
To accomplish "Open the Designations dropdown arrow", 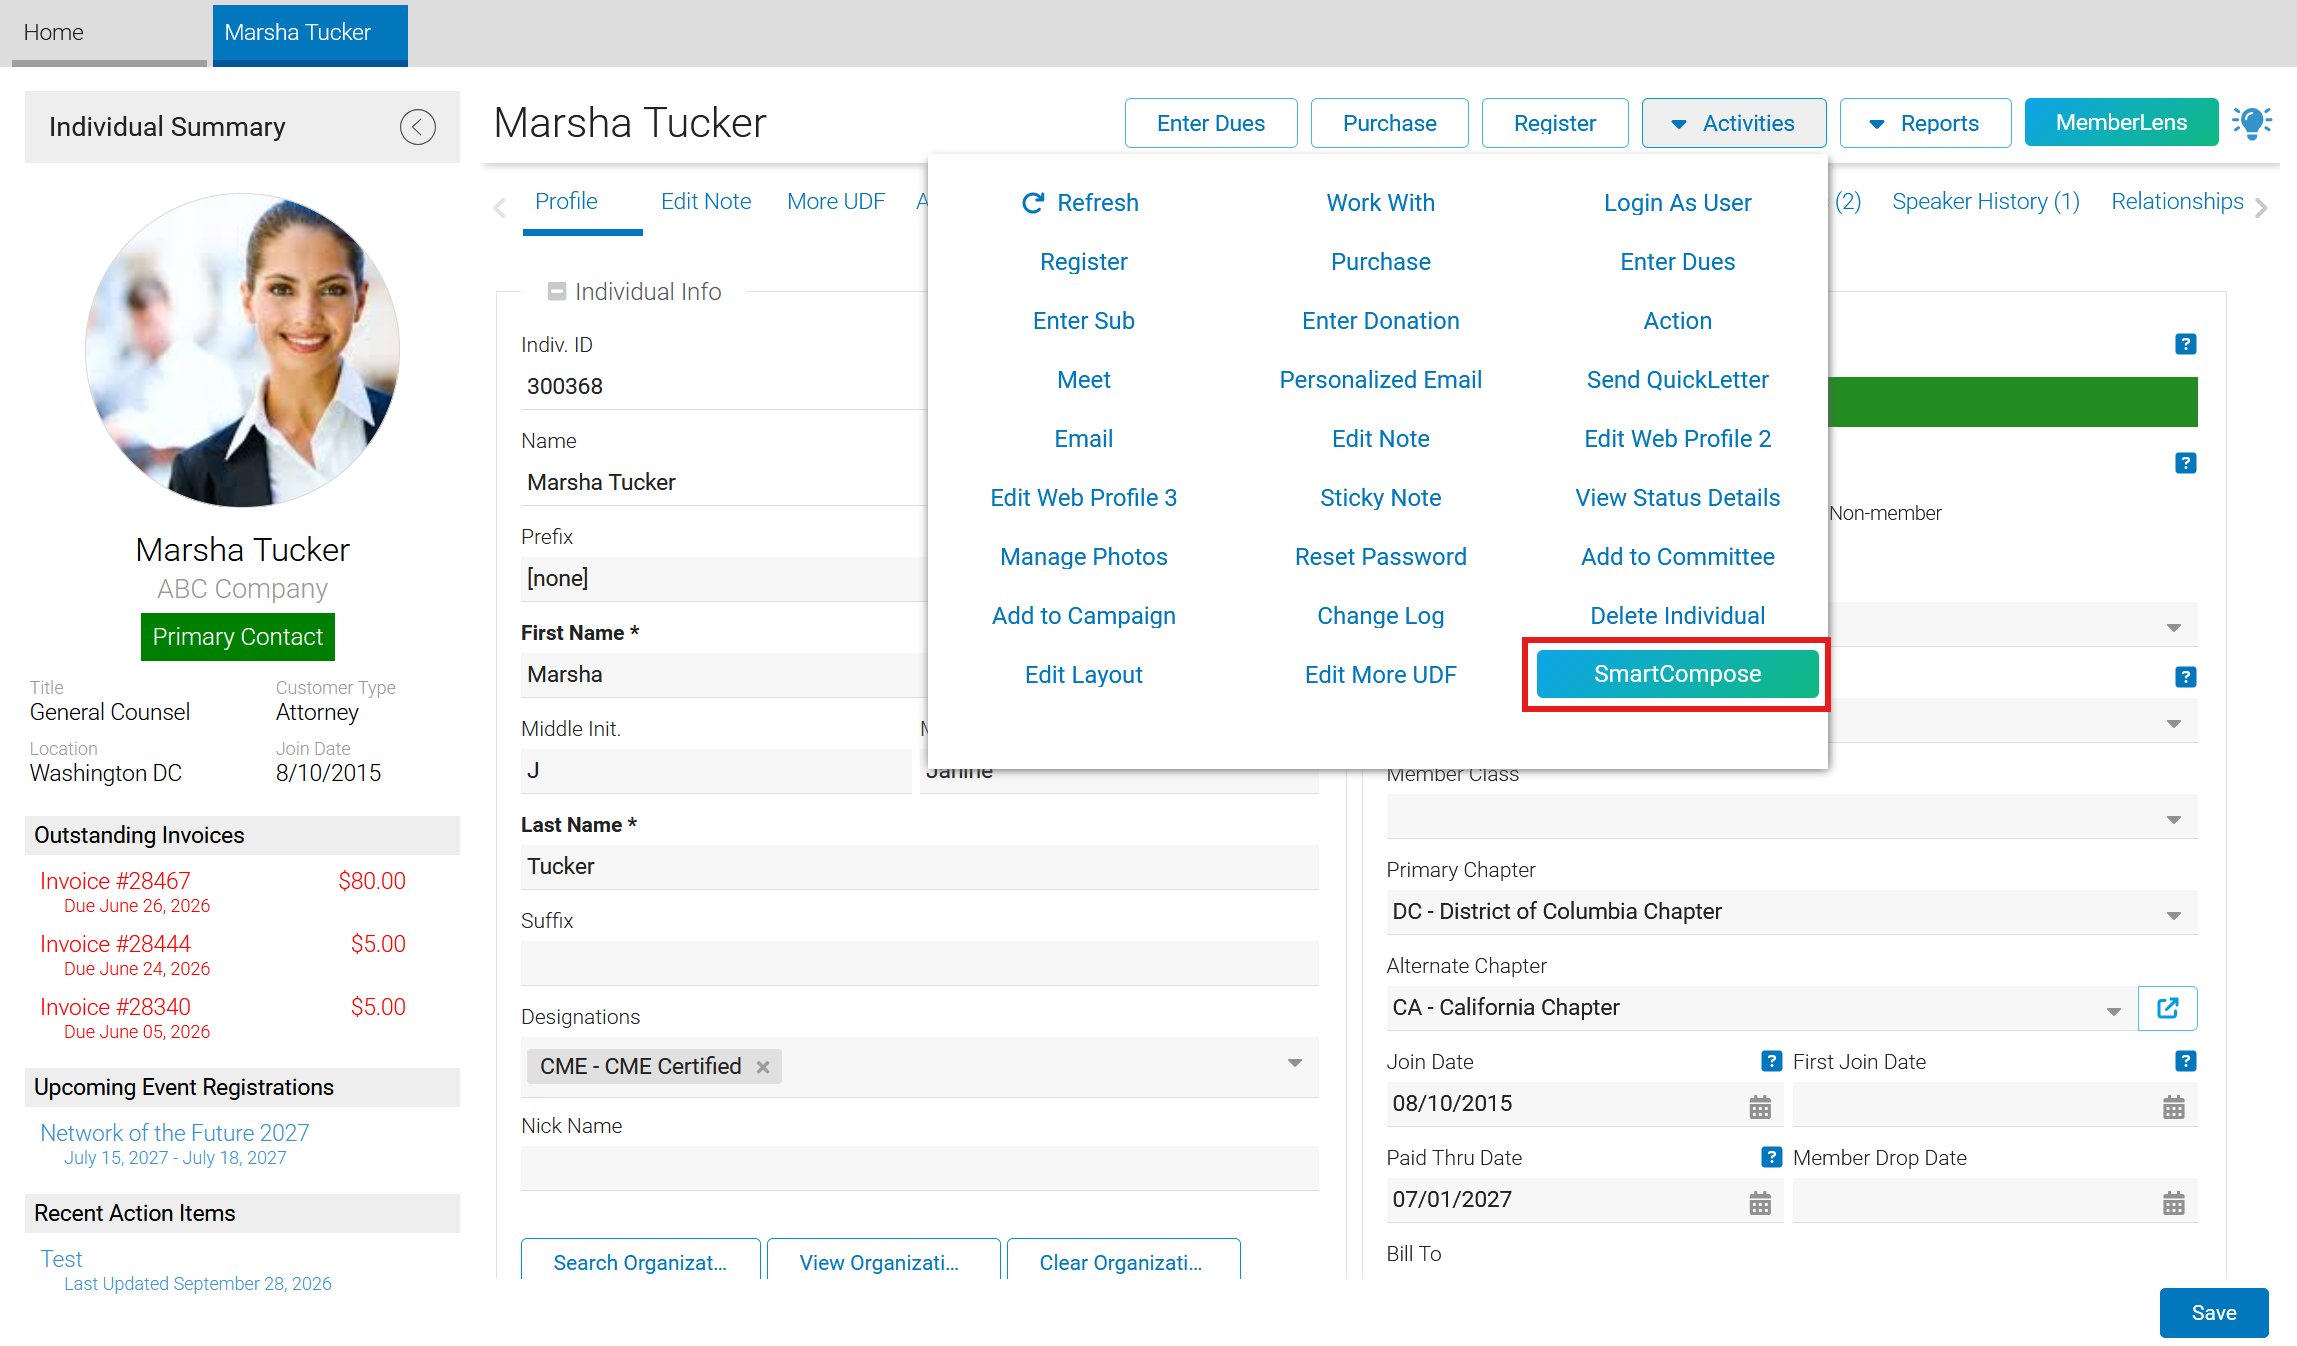I will pos(1295,1063).
